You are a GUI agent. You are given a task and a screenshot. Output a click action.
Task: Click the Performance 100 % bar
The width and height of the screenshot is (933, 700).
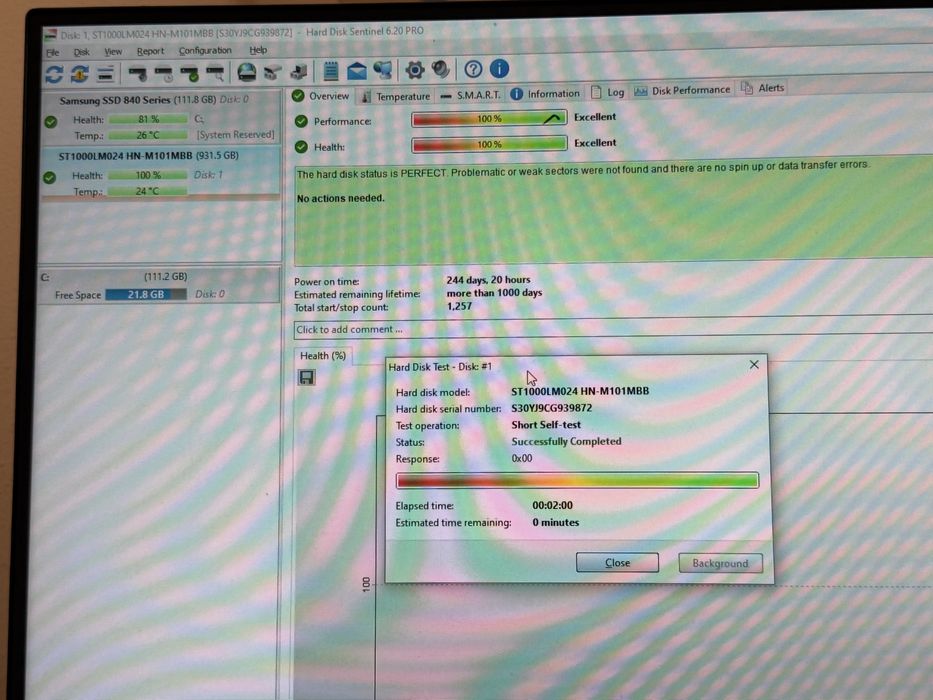pos(489,119)
